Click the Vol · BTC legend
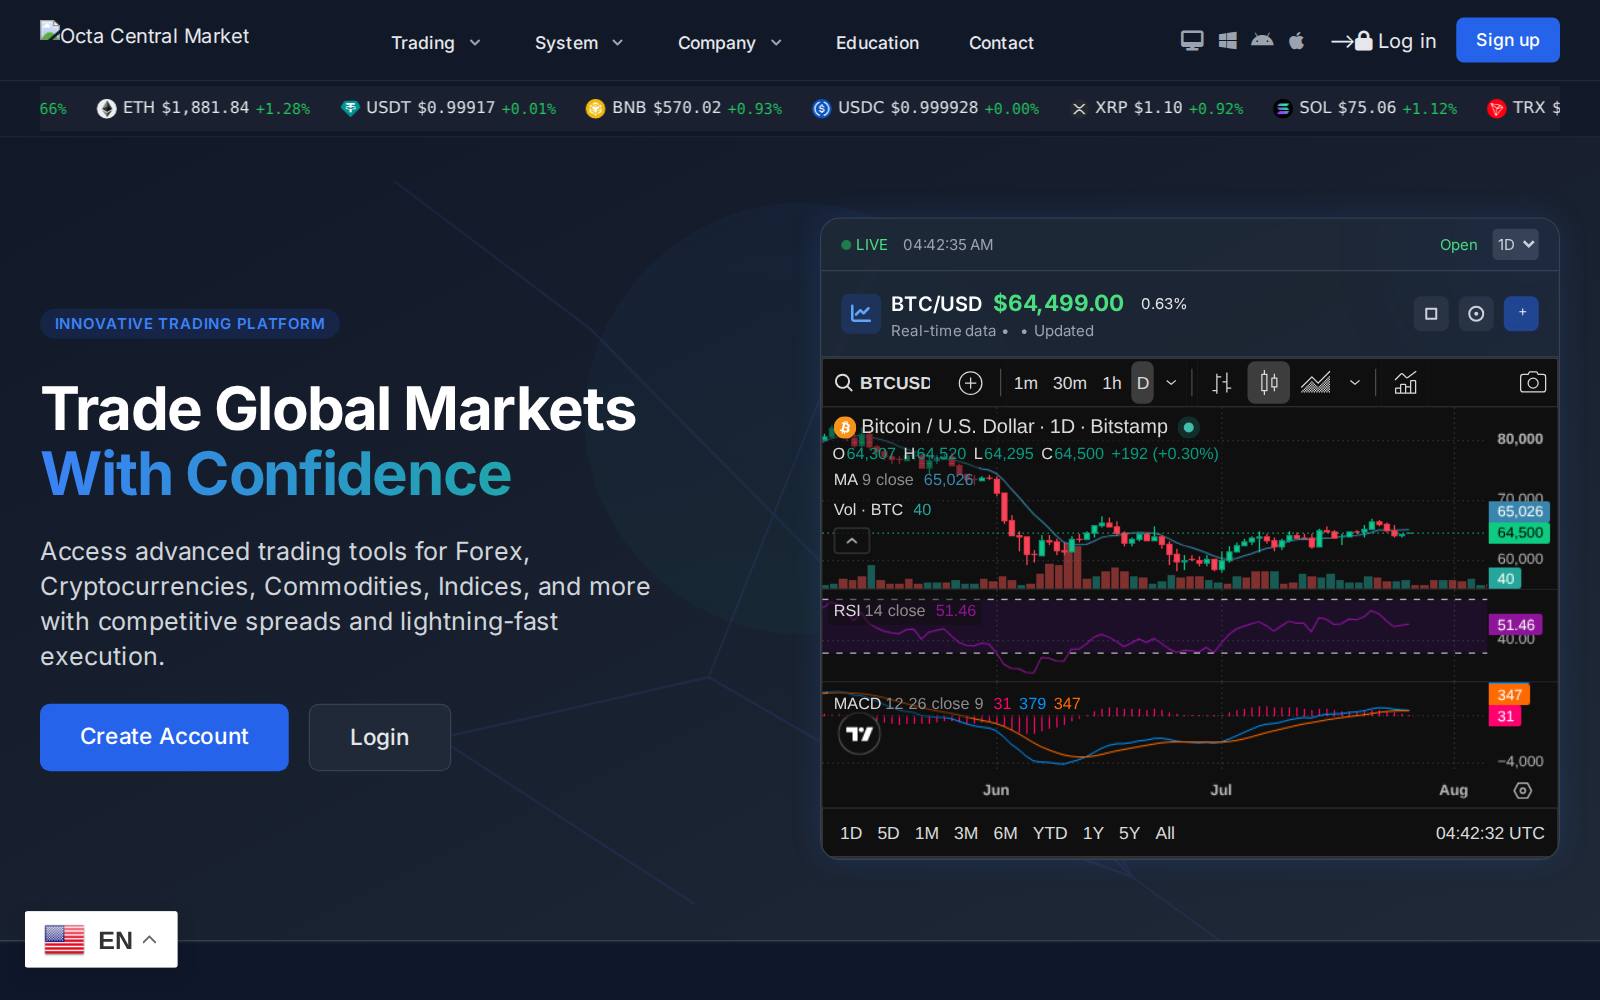1600x1000 pixels. [x=868, y=509]
